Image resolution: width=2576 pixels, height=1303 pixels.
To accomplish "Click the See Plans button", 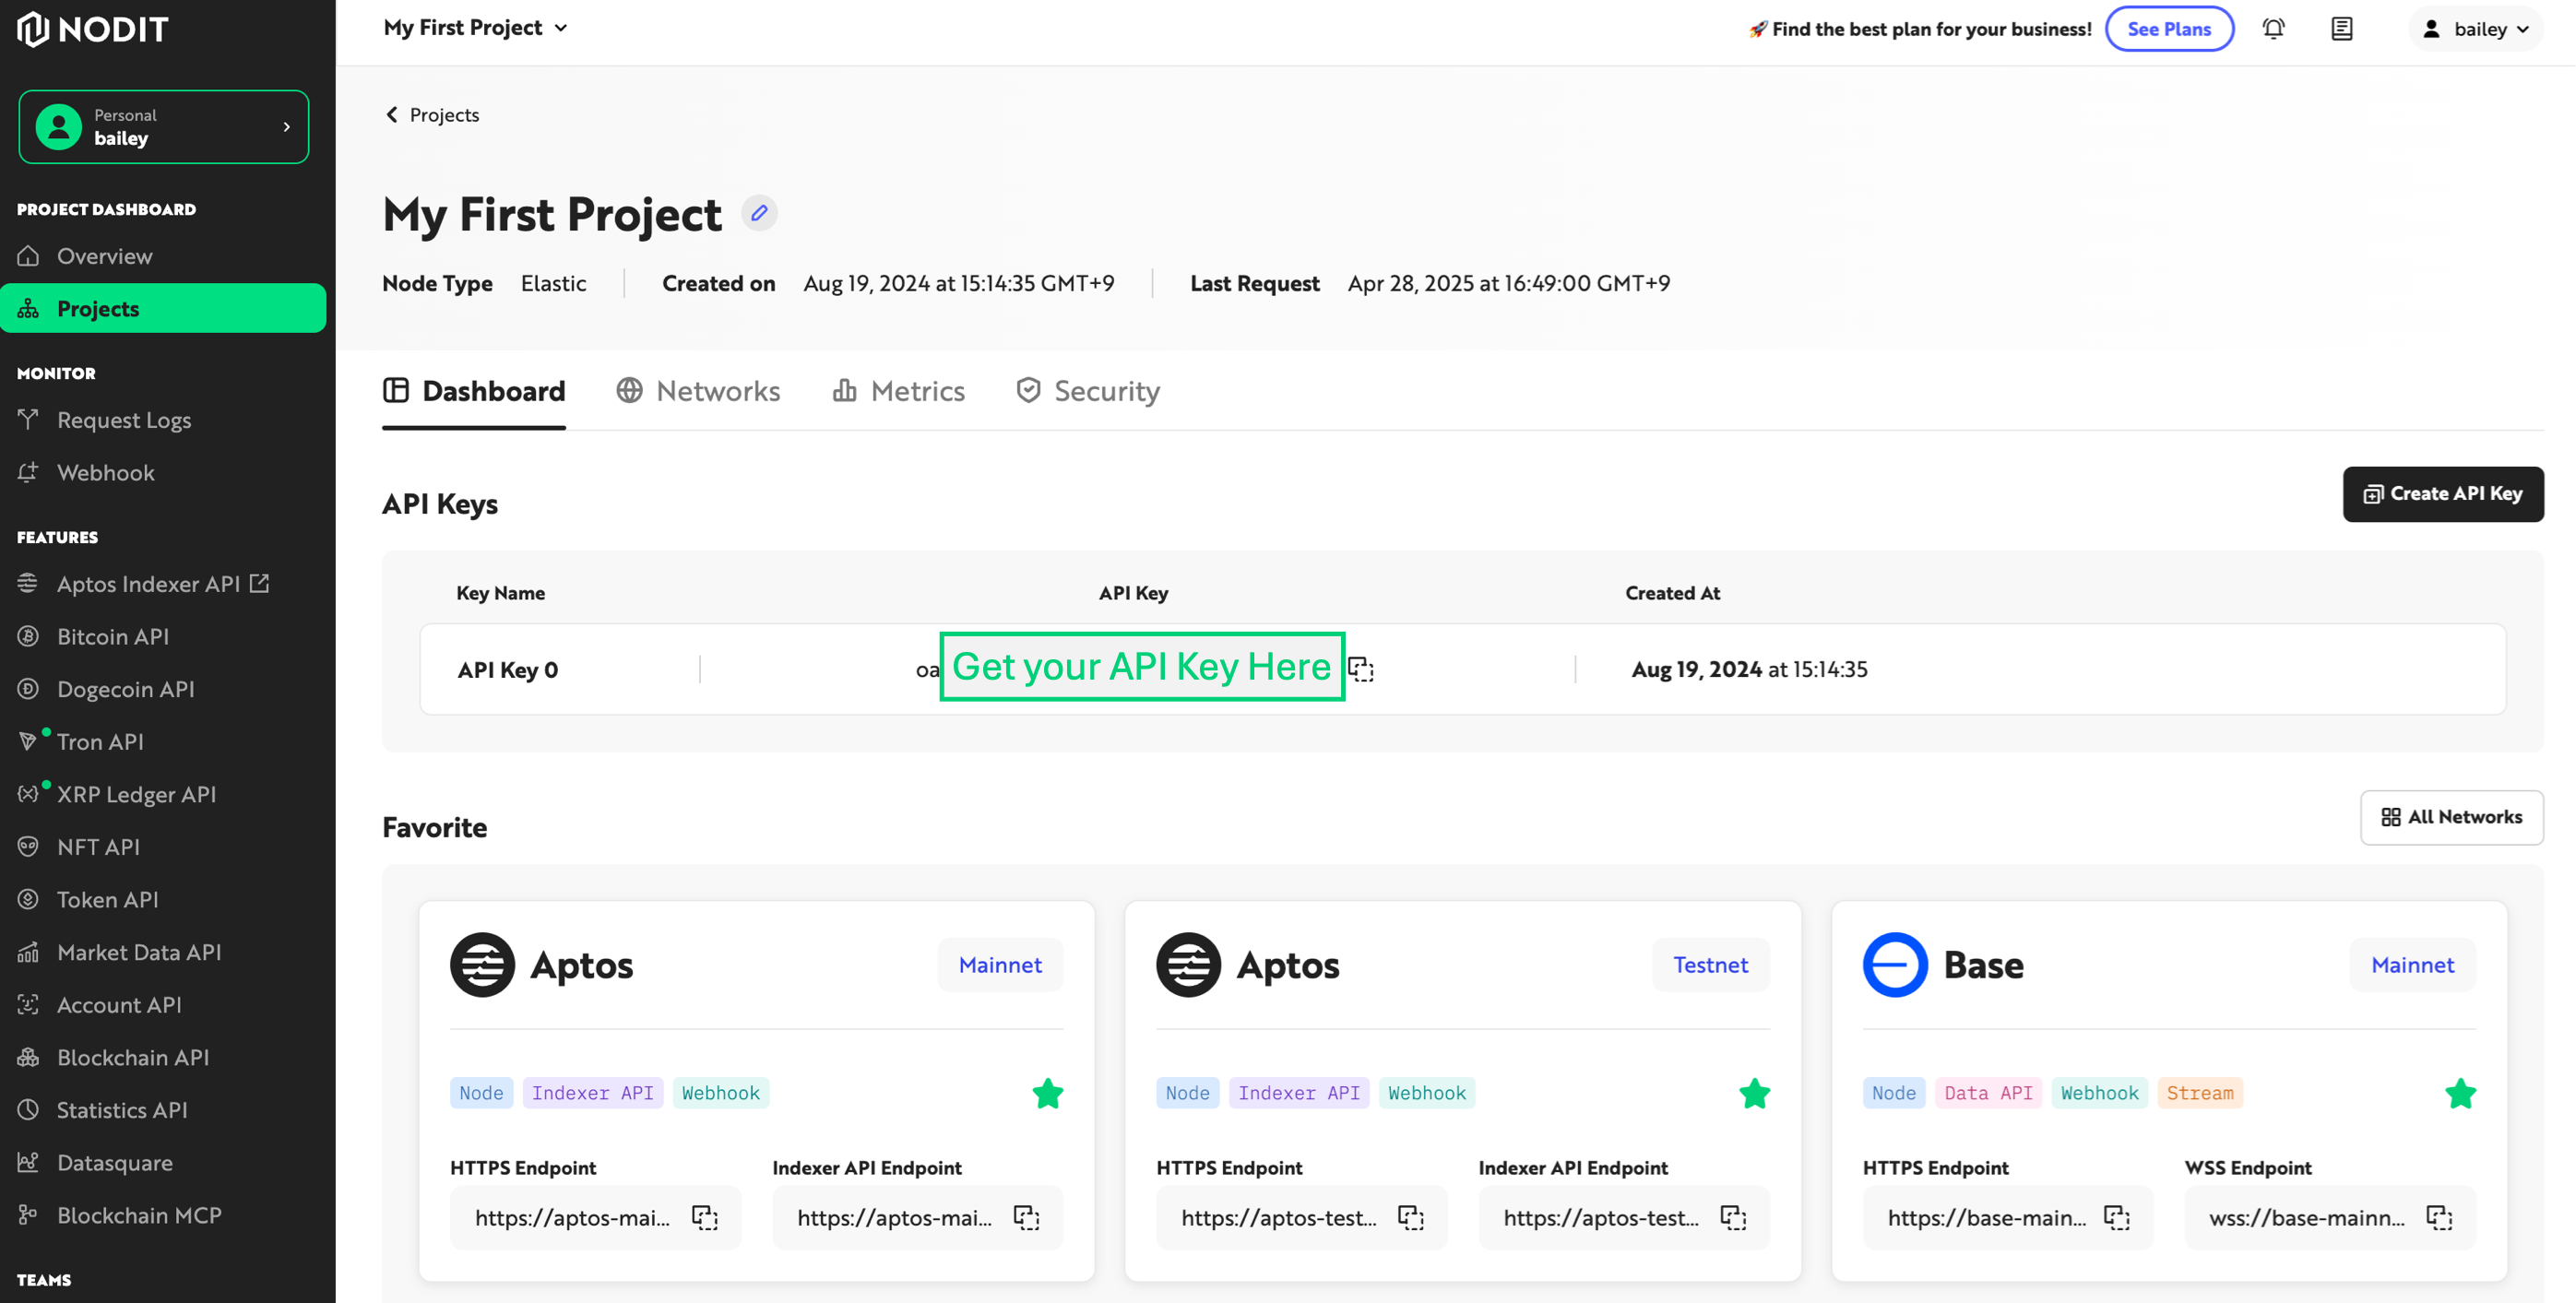I will [x=2168, y=28].
